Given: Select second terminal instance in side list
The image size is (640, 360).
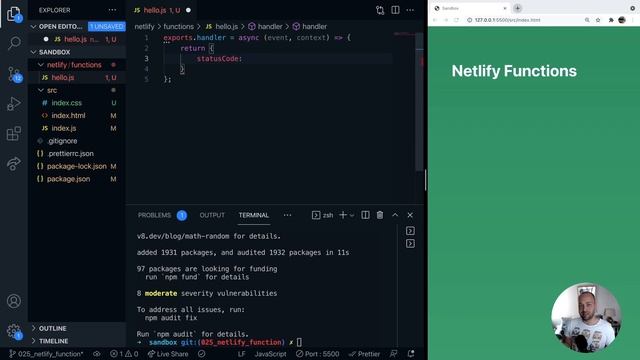Looking at the screenshot, I should pyautogui.click(x=410, y=244).
